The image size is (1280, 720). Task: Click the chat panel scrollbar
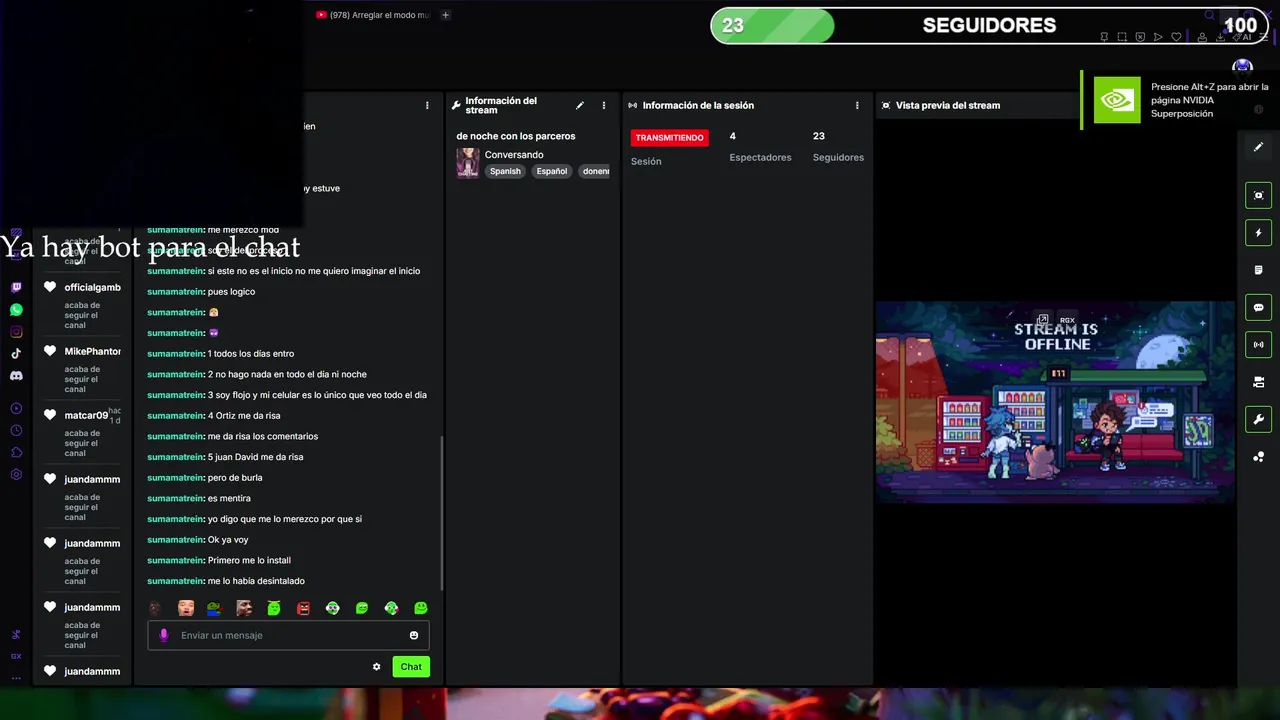click(x=442, y=515)
